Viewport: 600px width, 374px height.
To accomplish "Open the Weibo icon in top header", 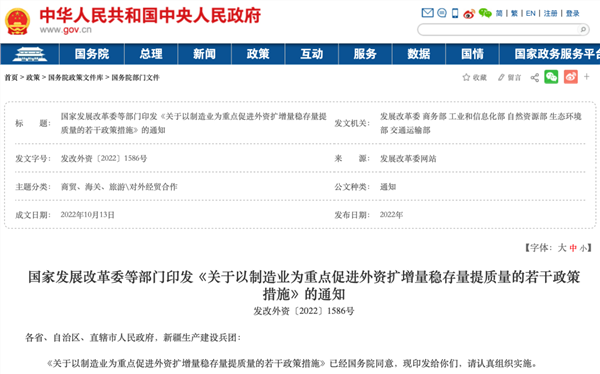I will tap(469, 14).
